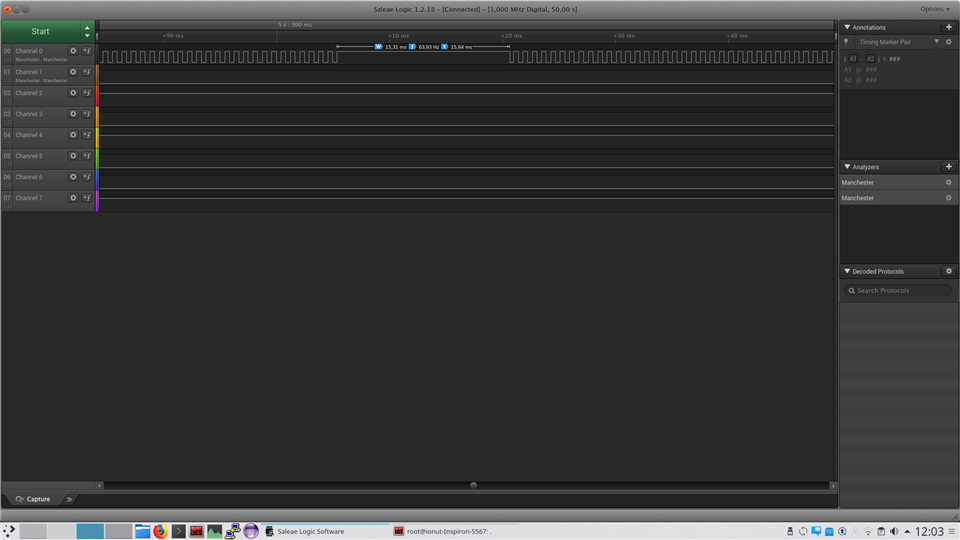Click the A1 timing marker button
The image size is (960, 540).
[x=852, y=59]
